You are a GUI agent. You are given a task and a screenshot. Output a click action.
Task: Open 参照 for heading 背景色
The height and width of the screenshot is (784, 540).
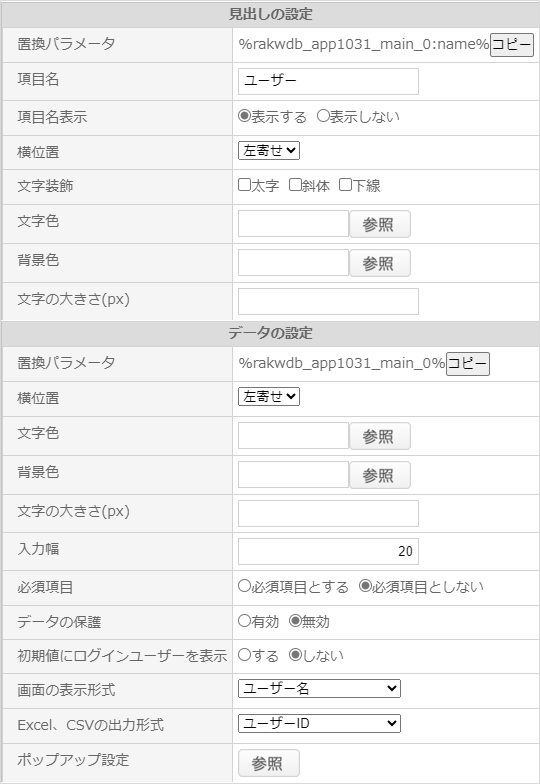[380, 263]
